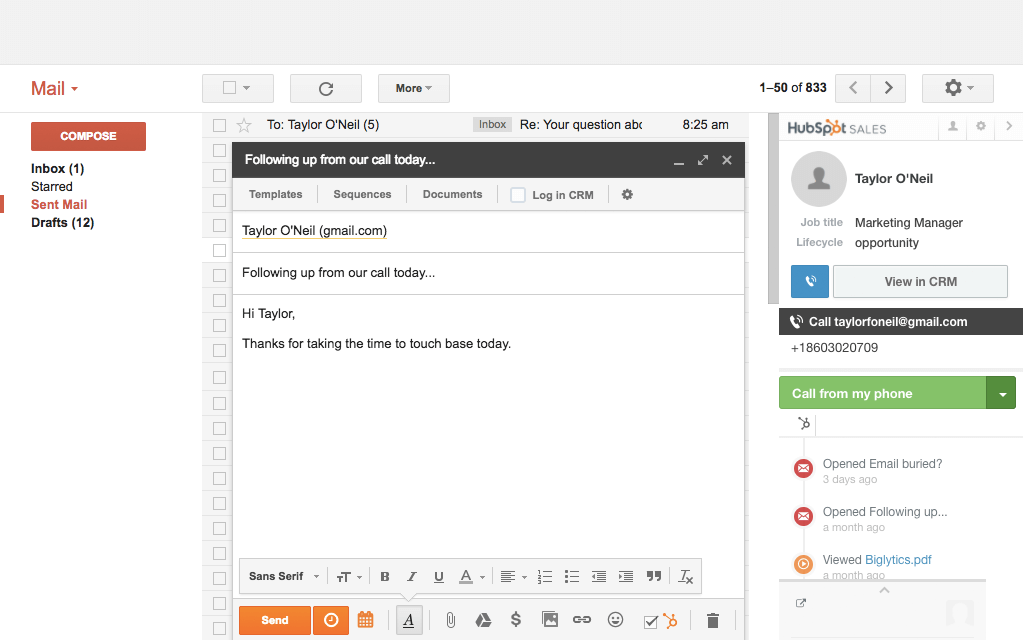This screenshot has width=1023, height=640.
Task: Insert an emoticon in the message
Action: tap(615, 620)
